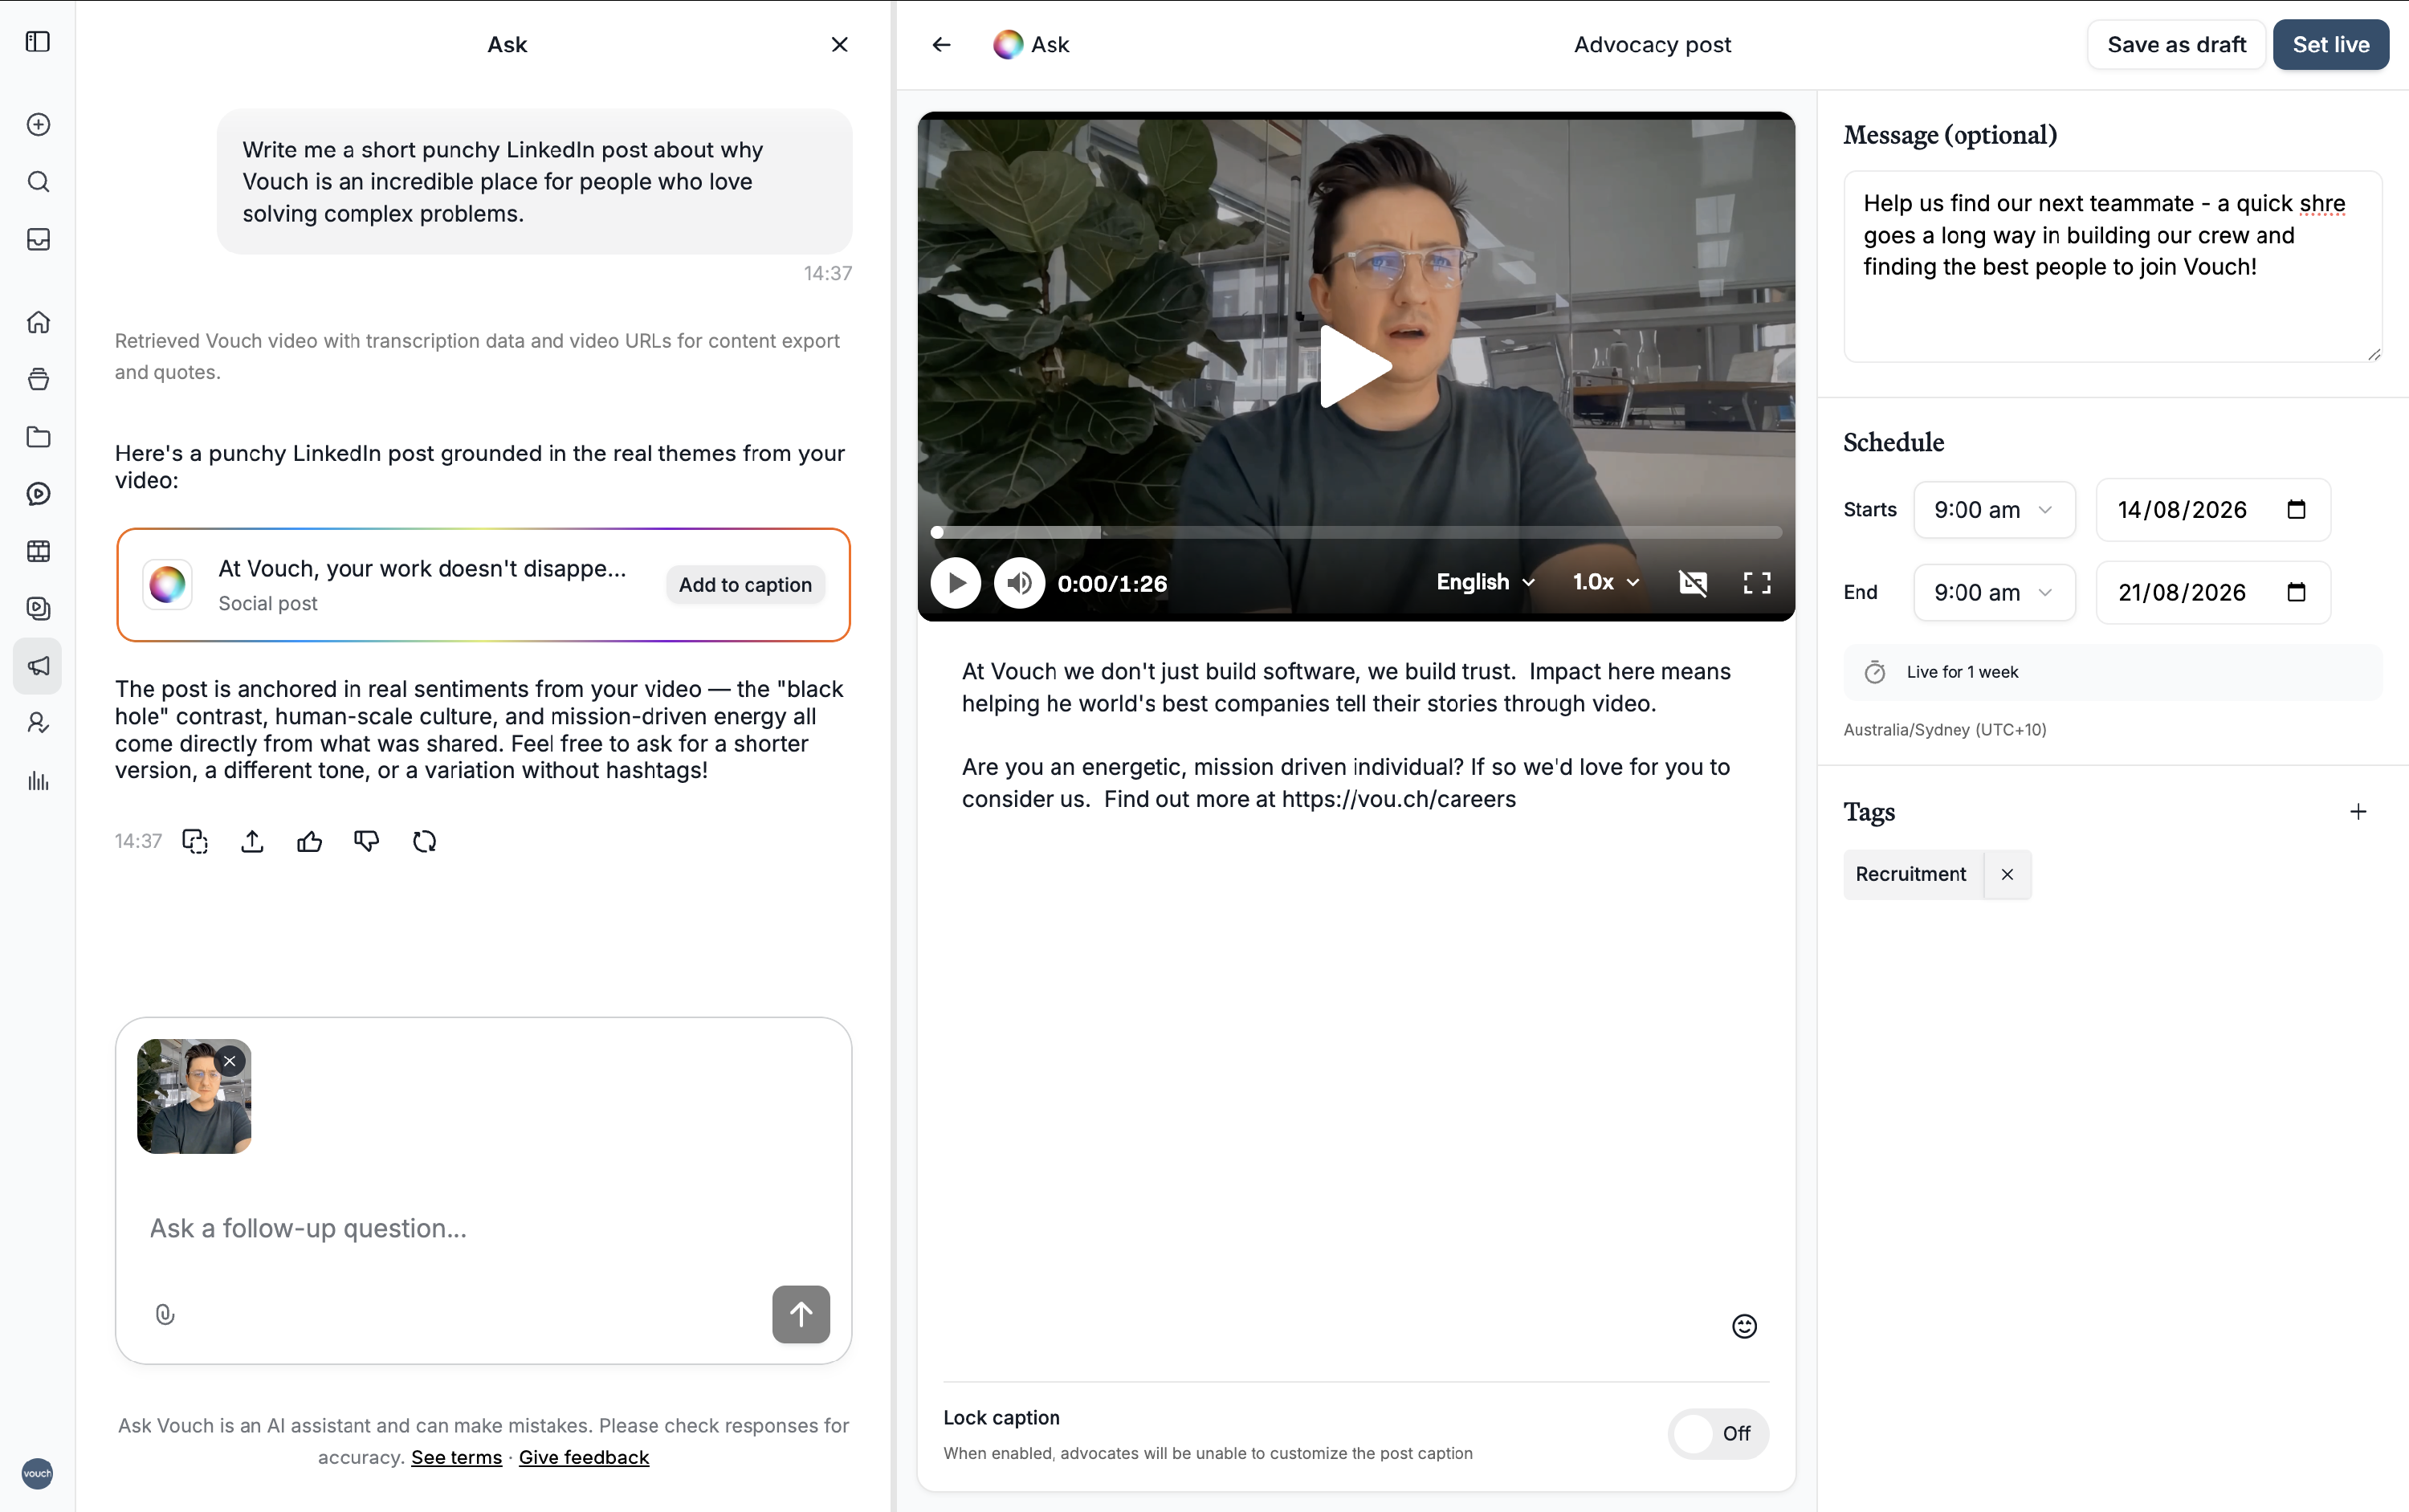This screenshot has height=1512, width=2409.
Task: Go back using the left arrow
Action: click(941, 44)
